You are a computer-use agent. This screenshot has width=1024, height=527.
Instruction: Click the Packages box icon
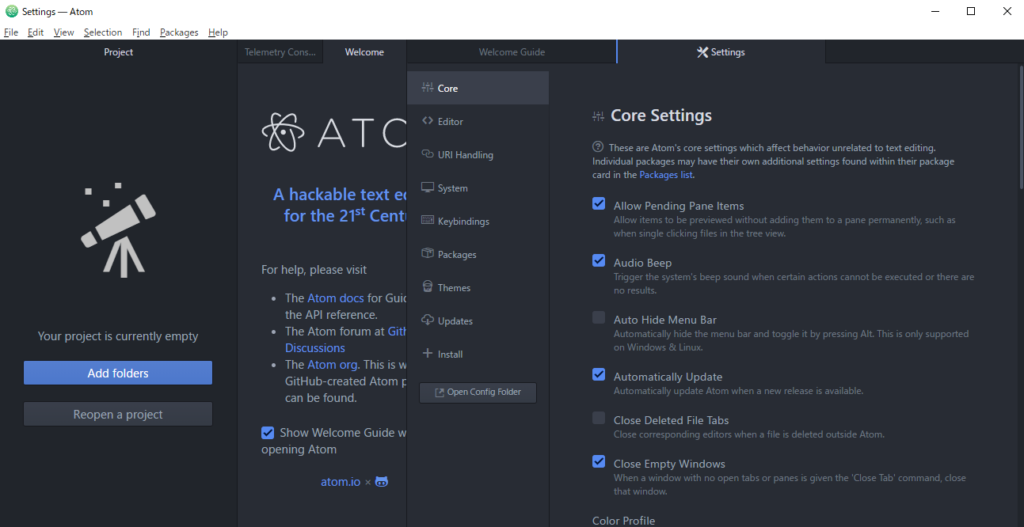(x=428, y=254)
